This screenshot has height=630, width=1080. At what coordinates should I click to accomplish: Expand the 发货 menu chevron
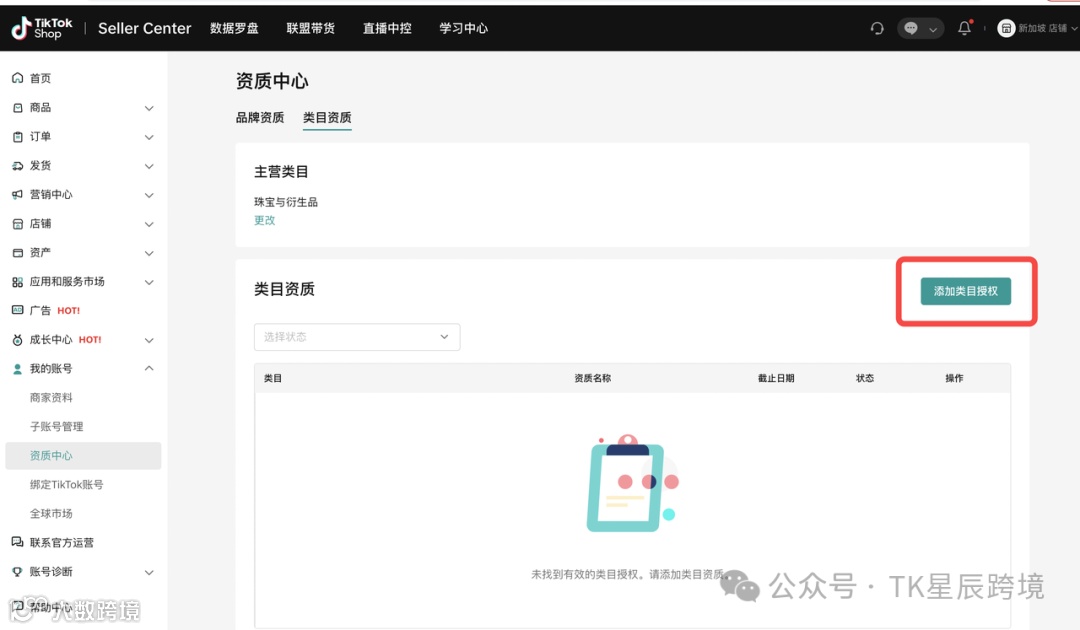(x=149, y=166)
